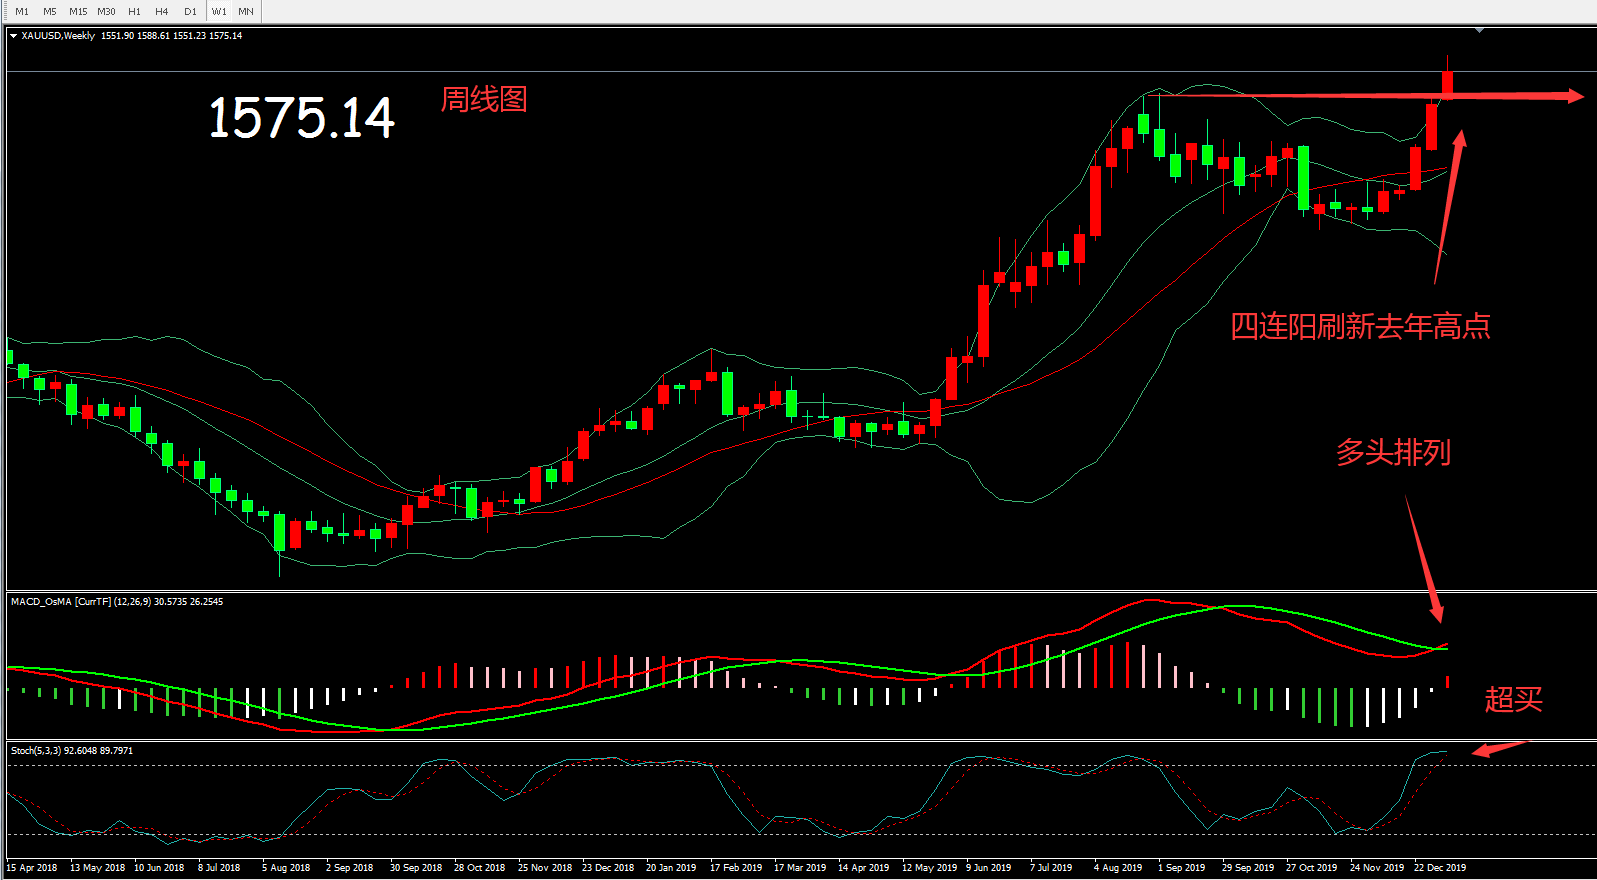The image size is (1597, 880).
Task: Switch chart to M5 timeframe
Action: (50, 12)
